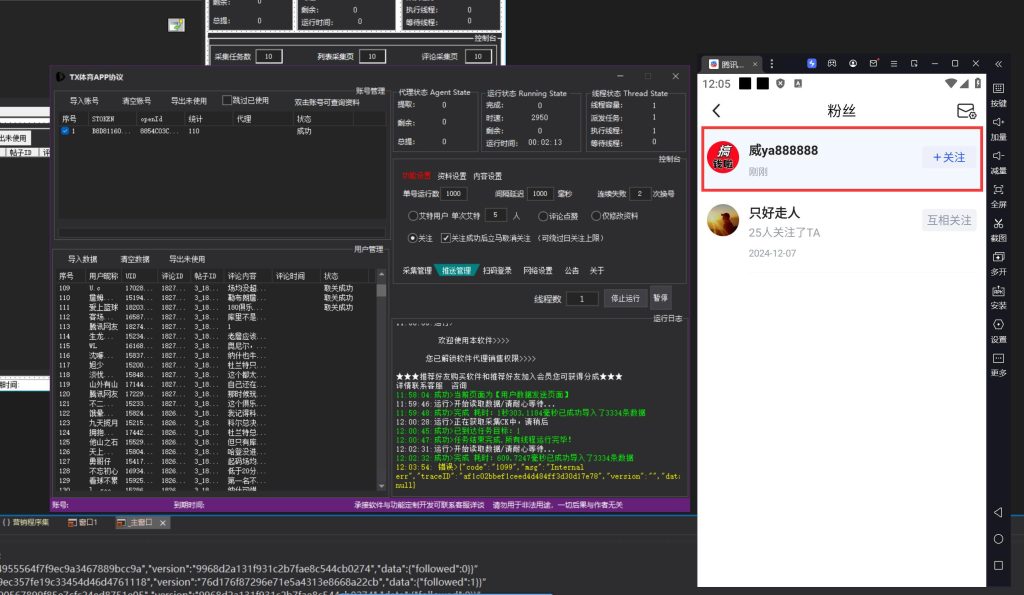
Task: Select the 艾特用户 radio option
Action: tap(413, 215)
